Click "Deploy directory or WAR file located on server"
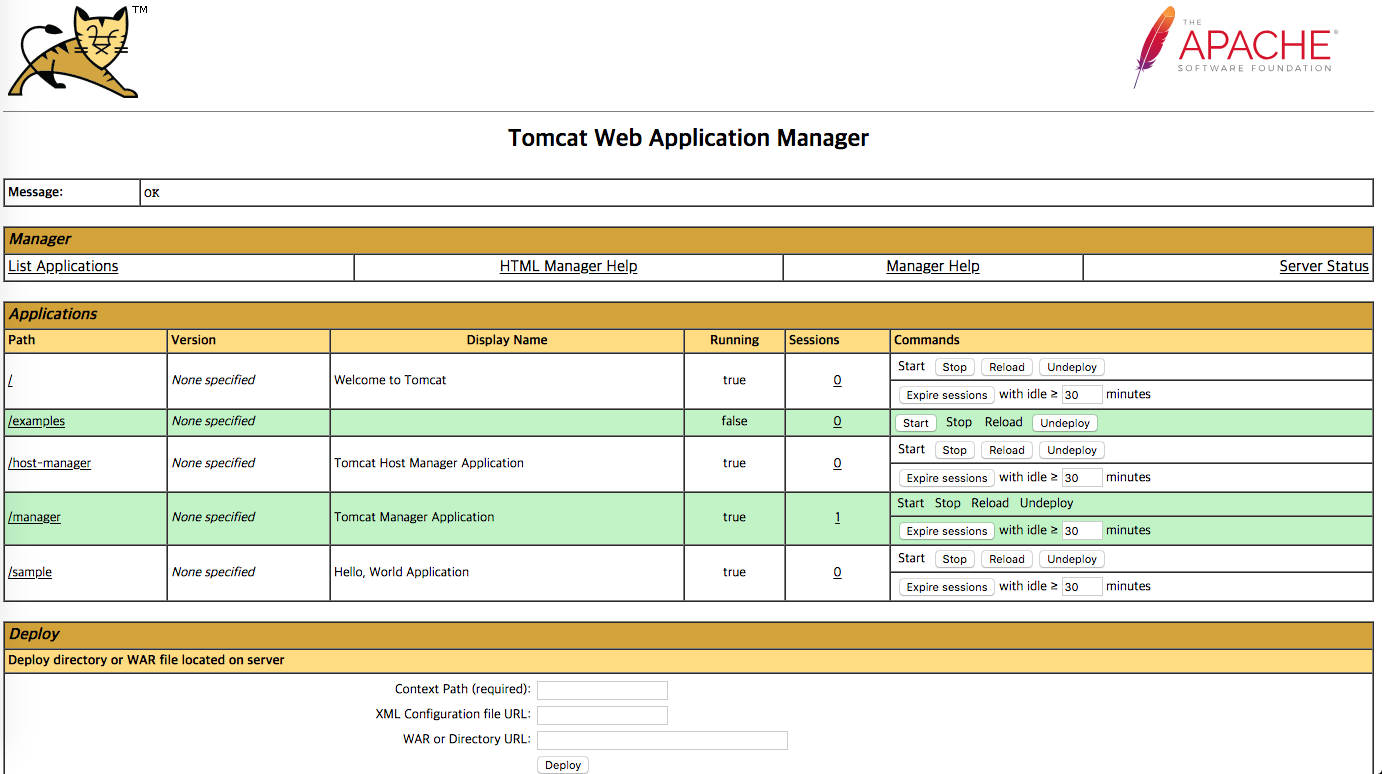The image size is (1382, 774). [x=146, y=660]
